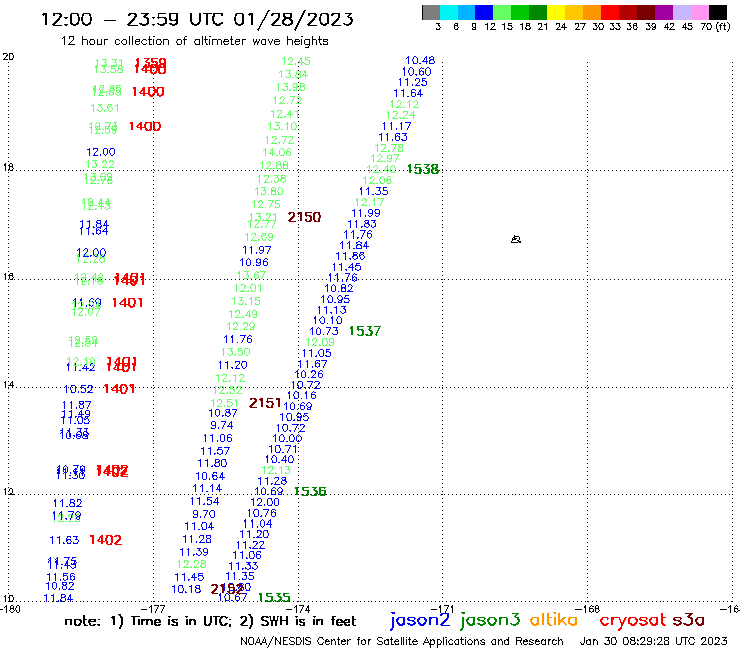740x650 pixels.
Task: Click the wave height value 11.25
Action: [412, 82]
